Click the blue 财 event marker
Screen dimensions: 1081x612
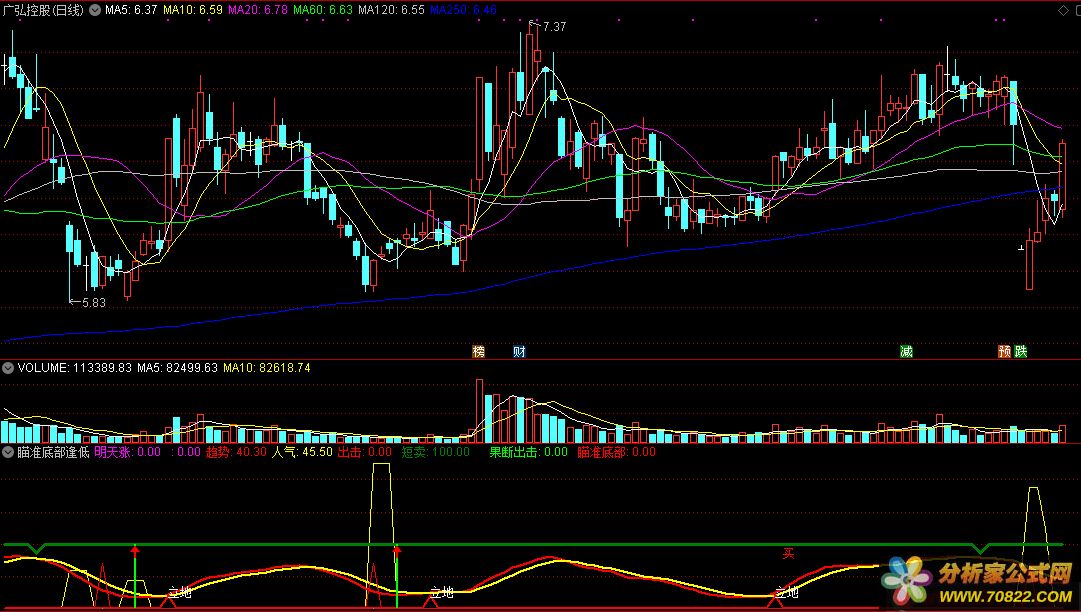pos(519,351)
